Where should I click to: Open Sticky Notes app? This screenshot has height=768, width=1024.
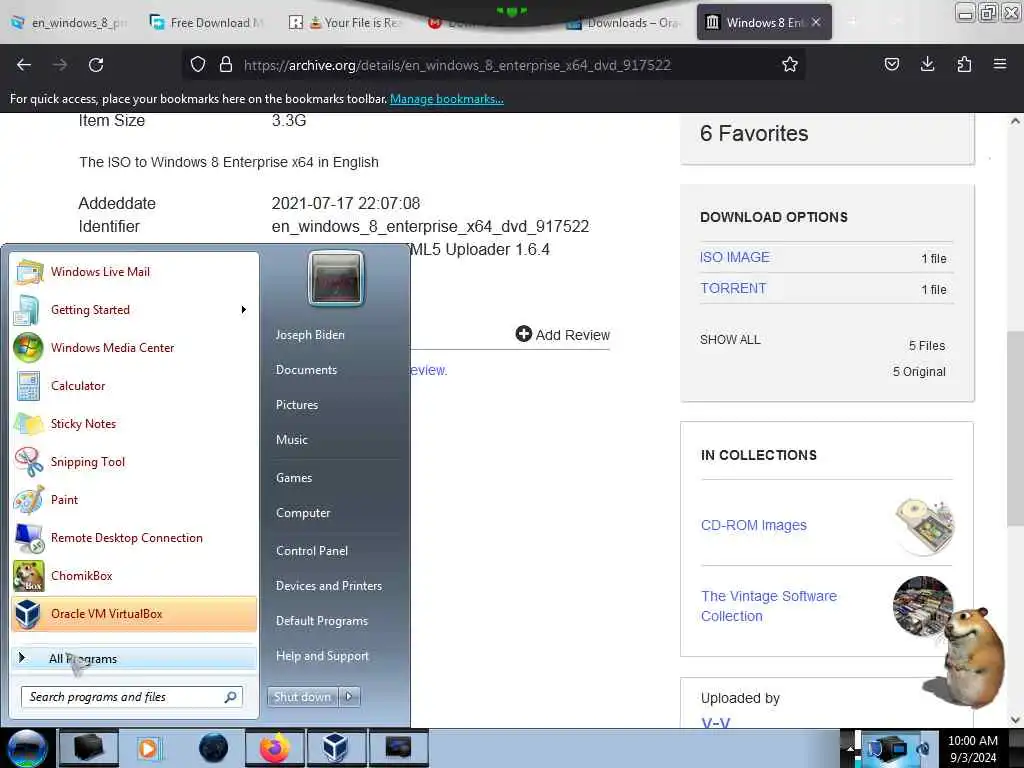[134, 423]
